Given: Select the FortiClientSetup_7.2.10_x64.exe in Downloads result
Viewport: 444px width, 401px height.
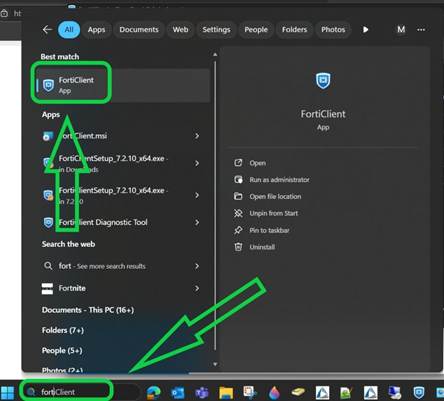Looking at the screenshot, I should pos(123,163).
